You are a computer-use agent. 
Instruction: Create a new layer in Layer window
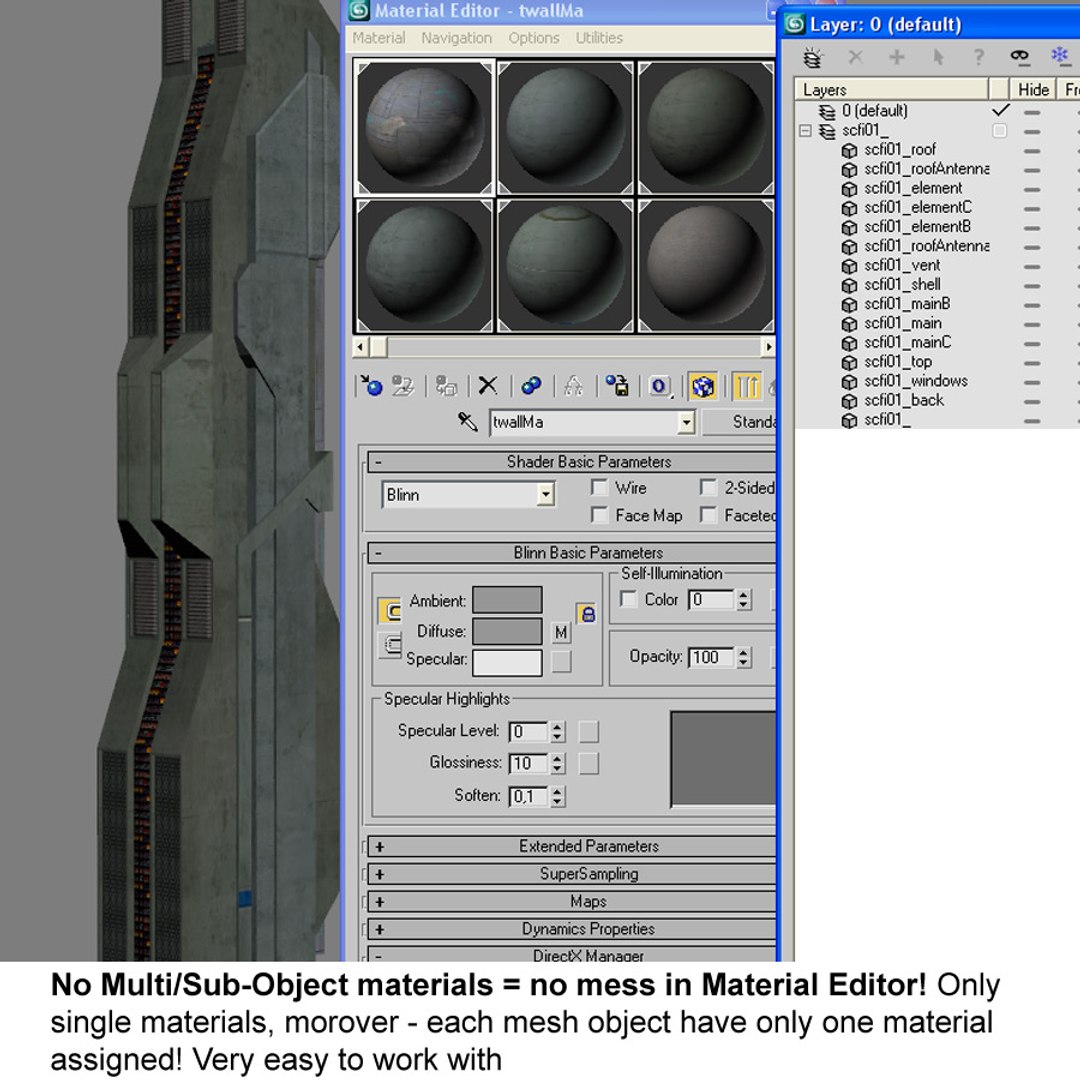813,57
